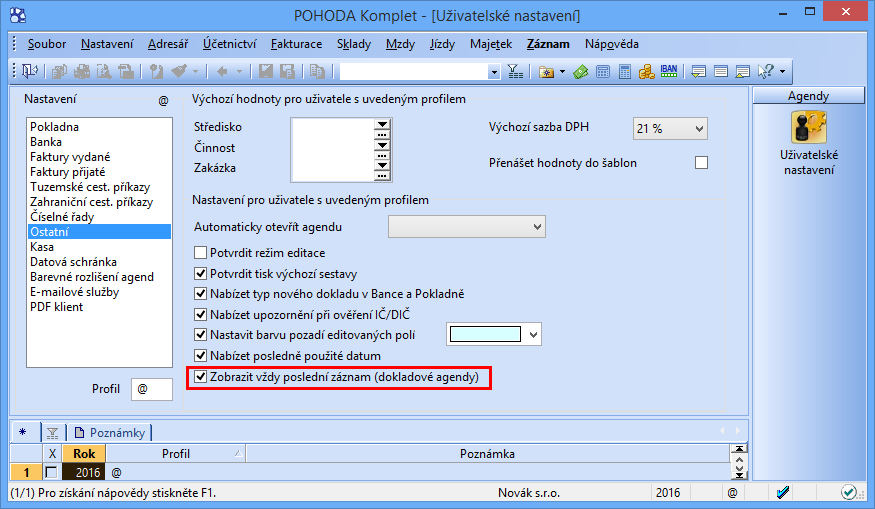
Task: Click the Rok column header
Action: pyautogui.click(x=84, y=454)
